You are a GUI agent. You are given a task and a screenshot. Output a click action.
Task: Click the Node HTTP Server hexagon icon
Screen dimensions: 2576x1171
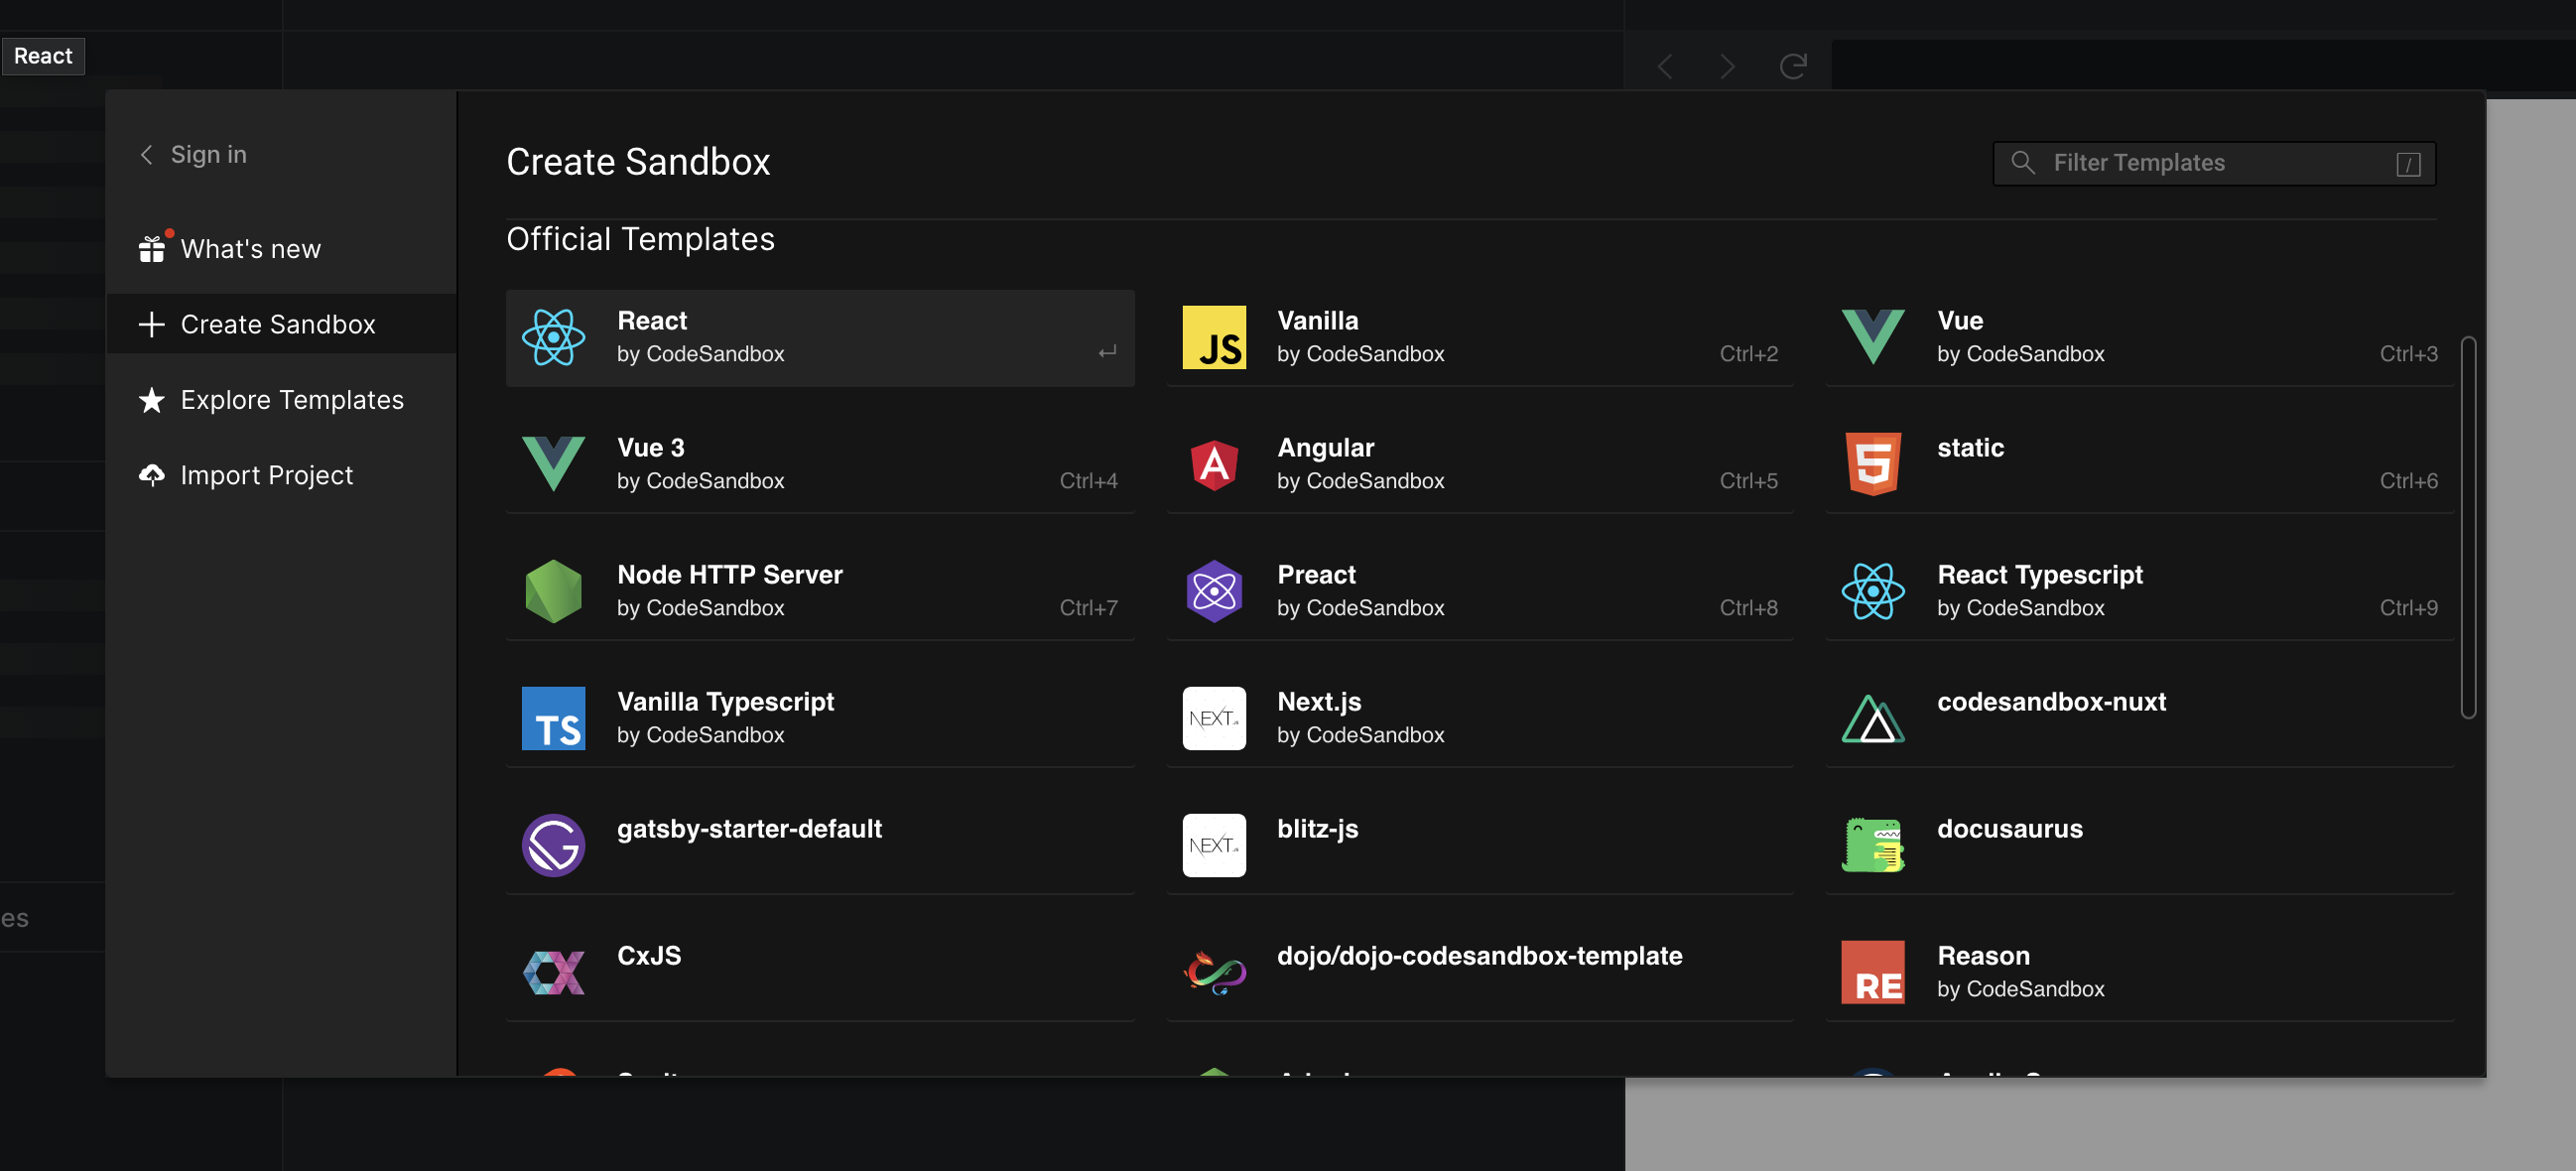pos(554,591)
